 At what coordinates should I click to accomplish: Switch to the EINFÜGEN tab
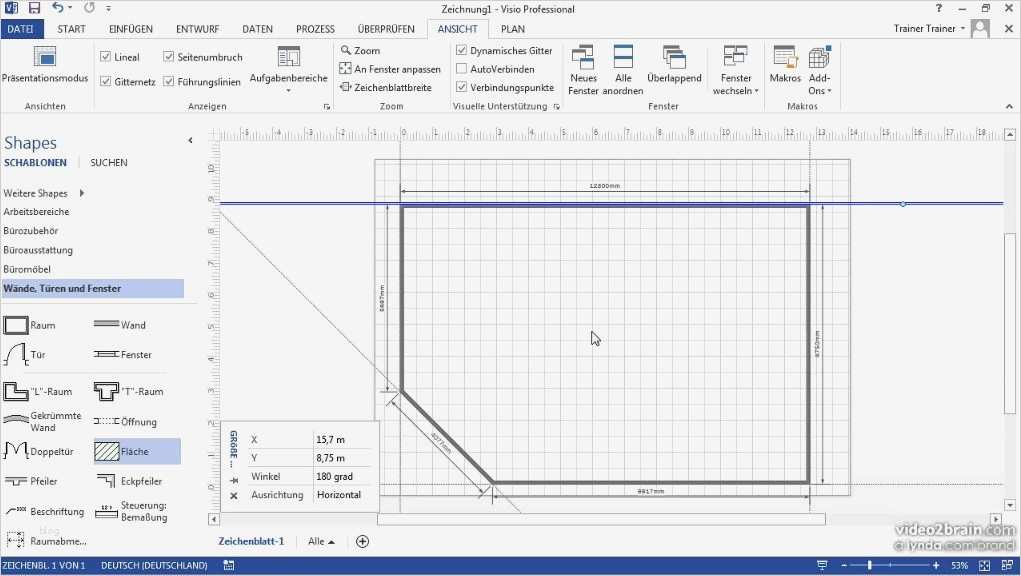click(x=131, y=29)
